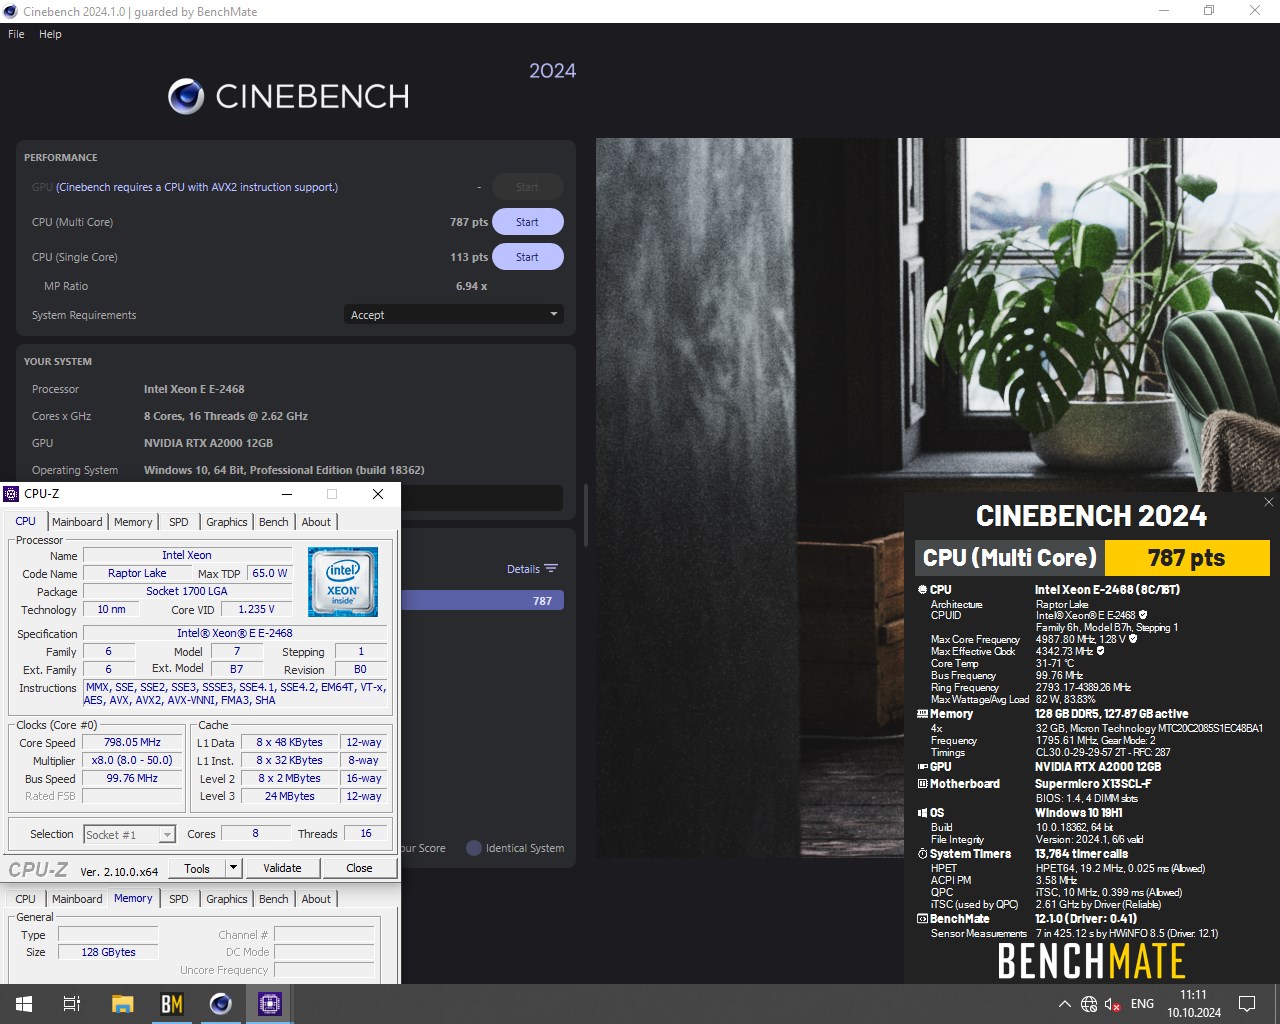Minimize the CPU-Z window
This screenshot has width=1280, height=1024.
[x=287, y=494]
